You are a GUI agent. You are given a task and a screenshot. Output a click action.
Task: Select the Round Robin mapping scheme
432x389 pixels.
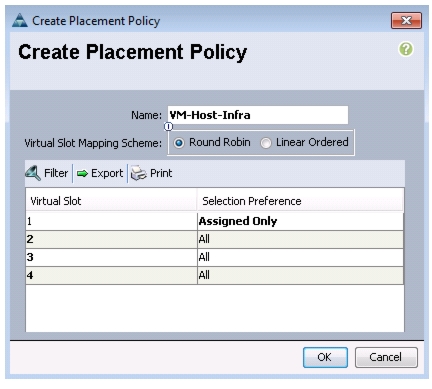coord(179,143)
